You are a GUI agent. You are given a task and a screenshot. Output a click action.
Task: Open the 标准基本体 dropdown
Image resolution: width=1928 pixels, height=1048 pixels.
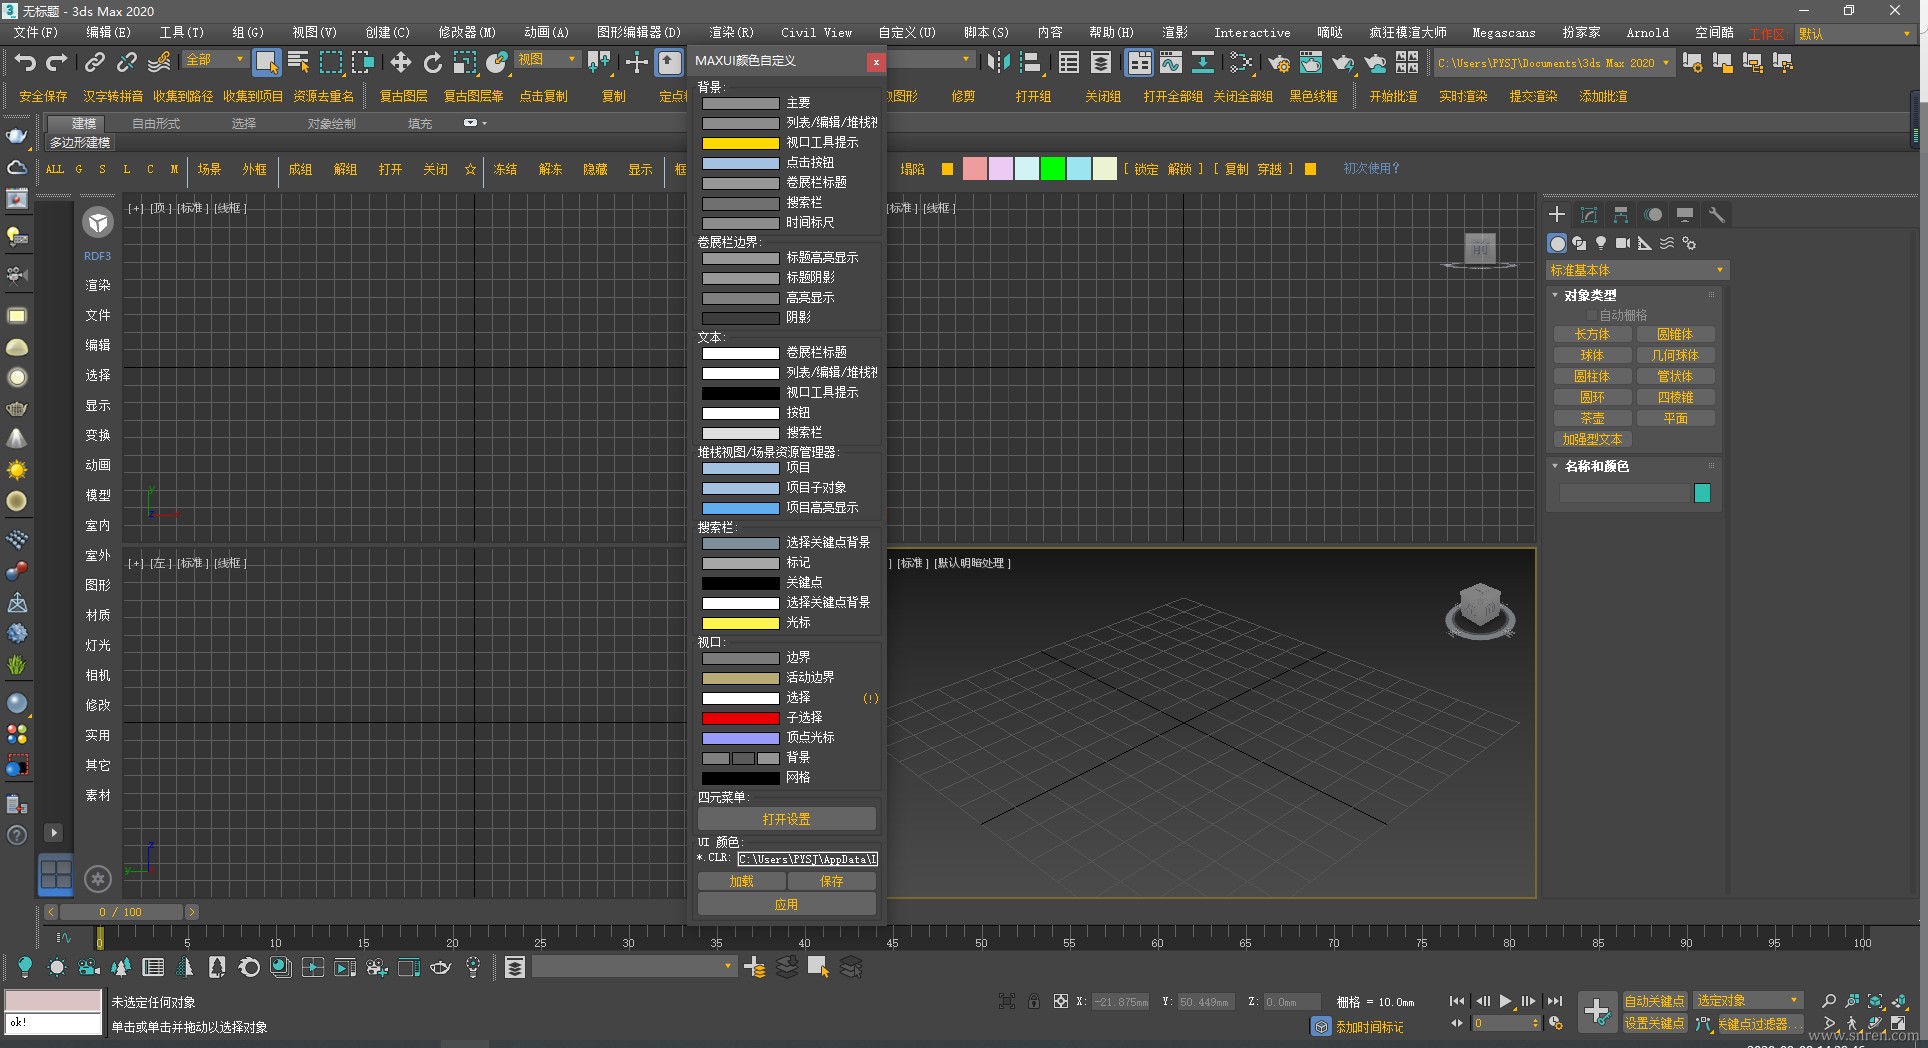pyautogui.click(x=1637, y=270)
